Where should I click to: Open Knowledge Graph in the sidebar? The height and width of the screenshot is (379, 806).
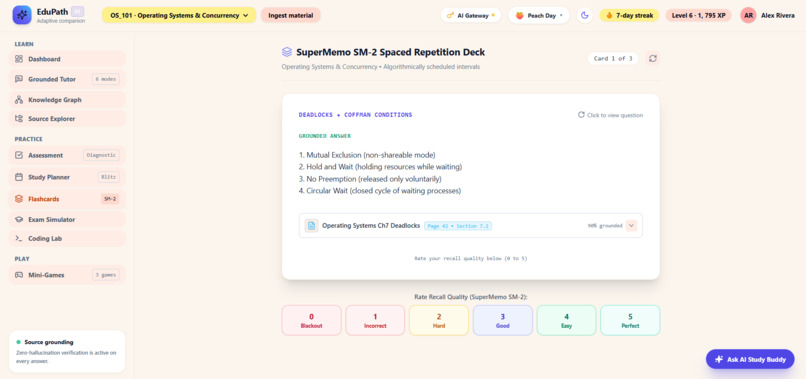coord(67,100)
